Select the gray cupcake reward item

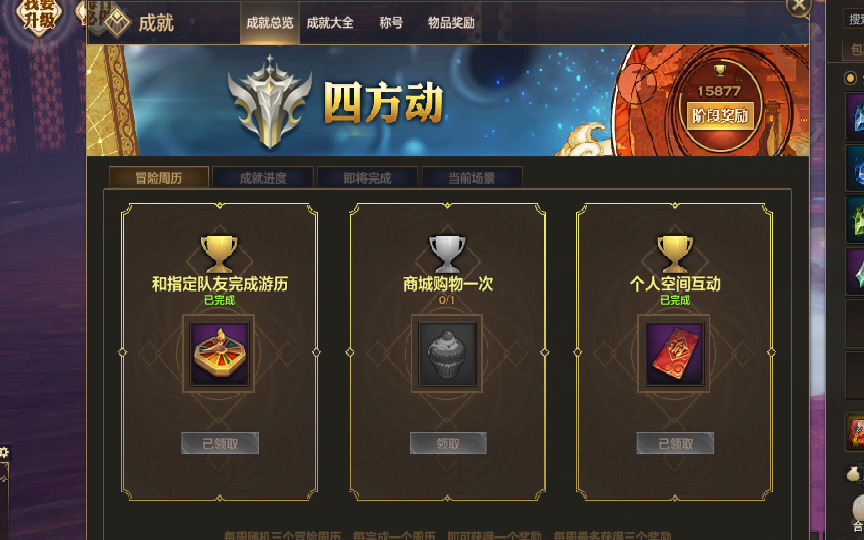click(447, 354)
